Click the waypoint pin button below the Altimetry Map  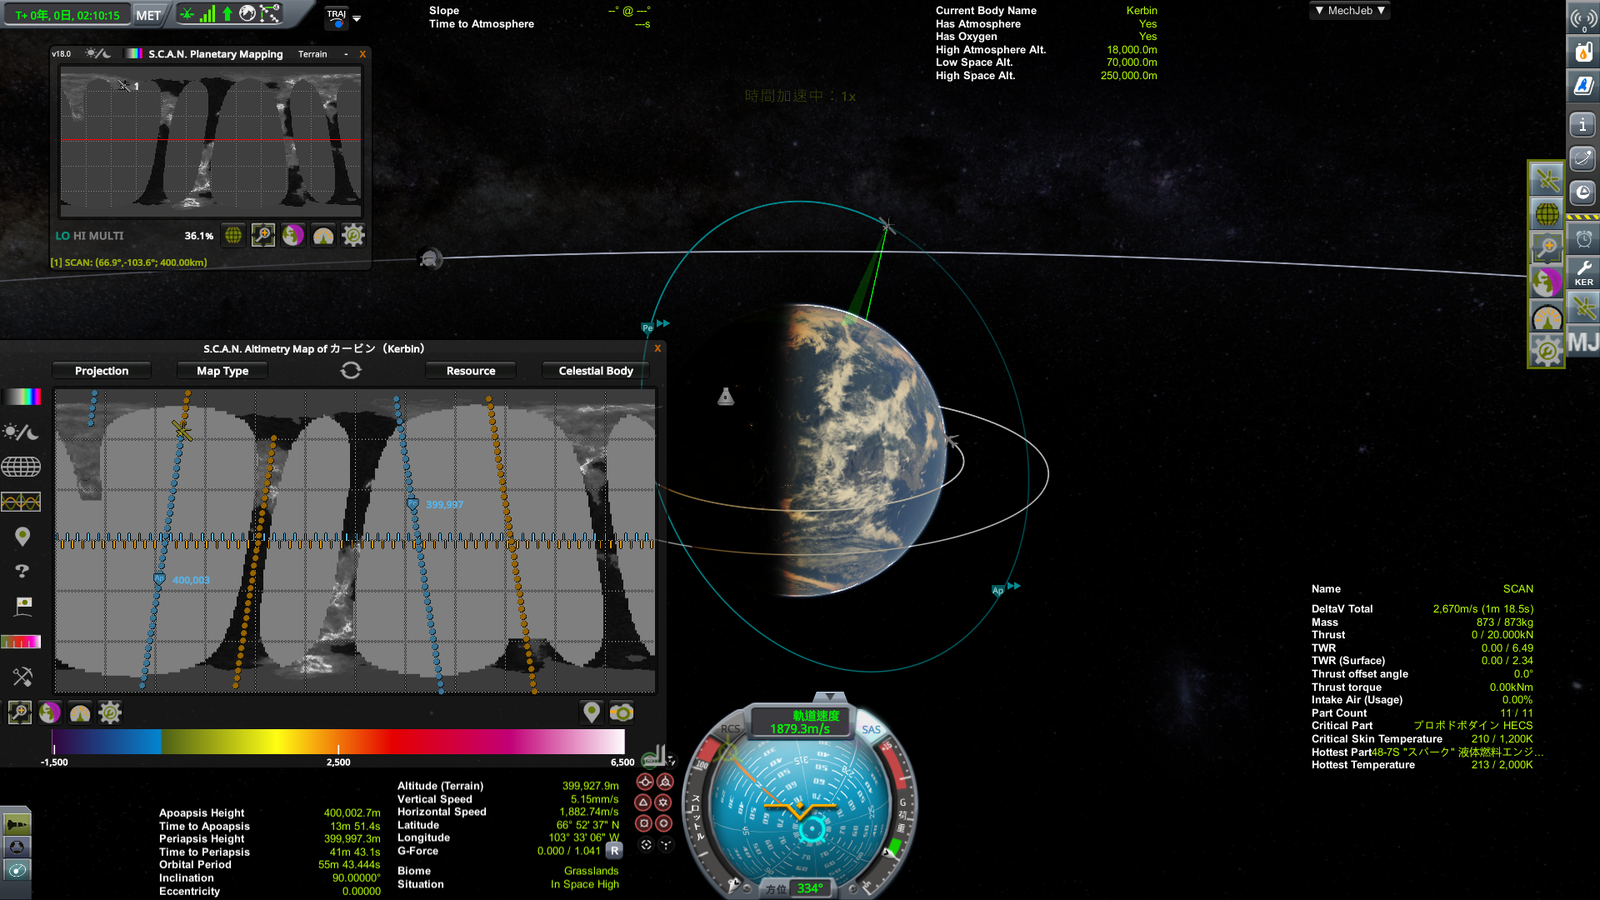[x=591, y=712]
